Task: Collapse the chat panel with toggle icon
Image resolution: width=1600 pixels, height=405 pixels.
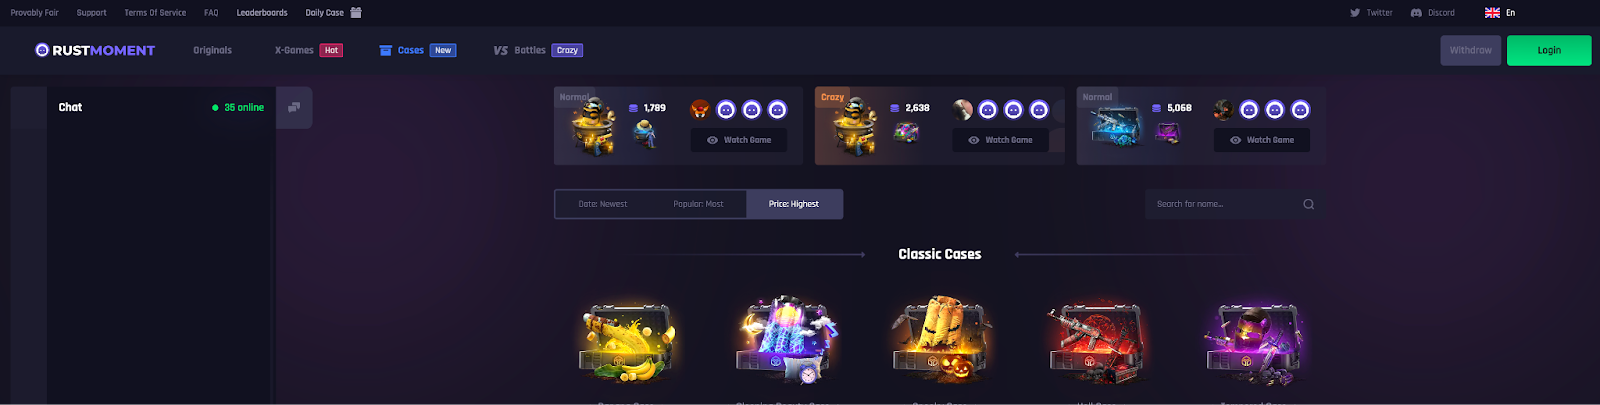Action: (x=294, y=107)
